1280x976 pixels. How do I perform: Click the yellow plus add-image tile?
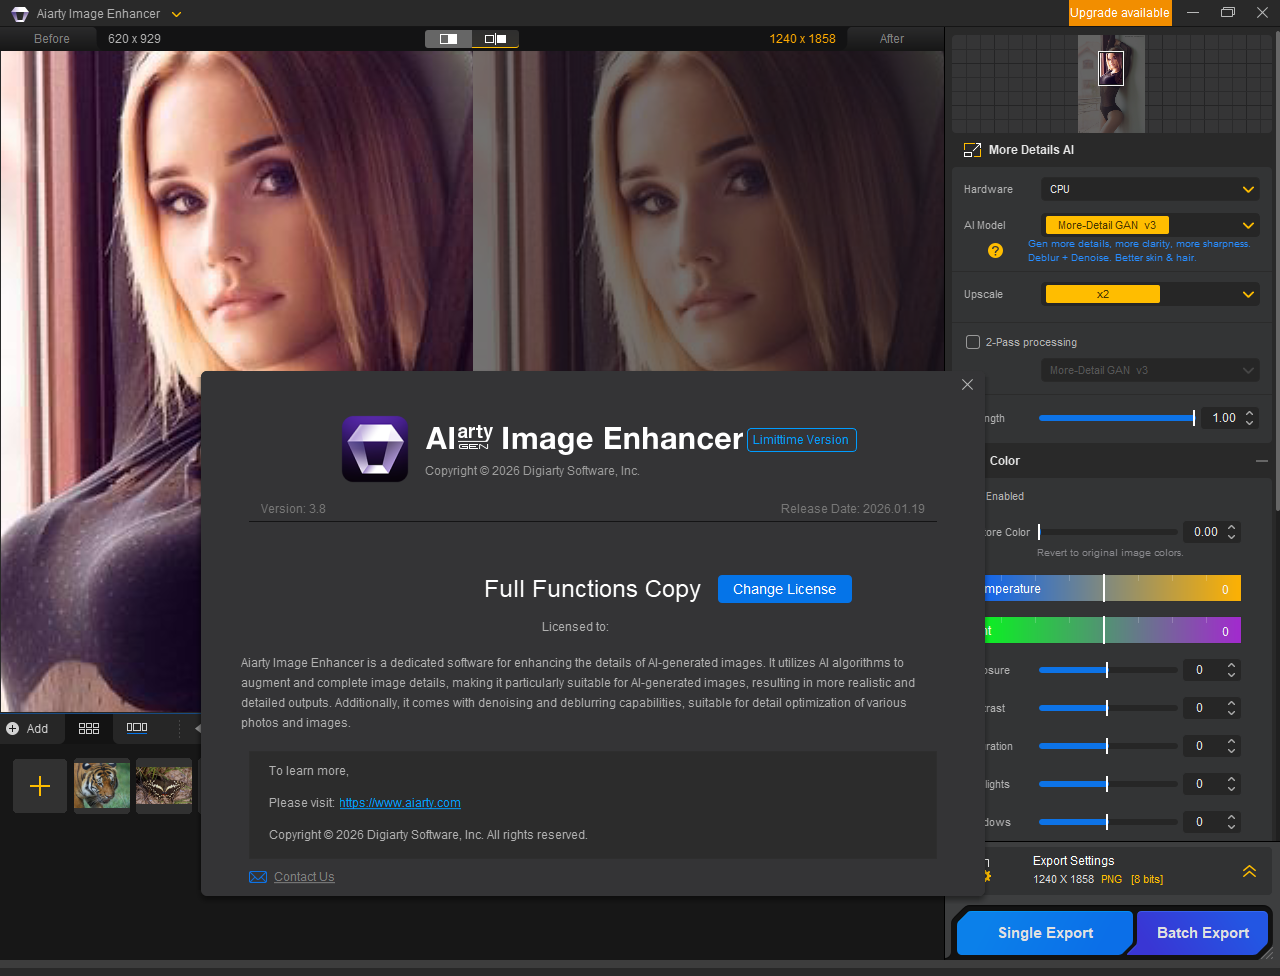[x=40, y=786]
